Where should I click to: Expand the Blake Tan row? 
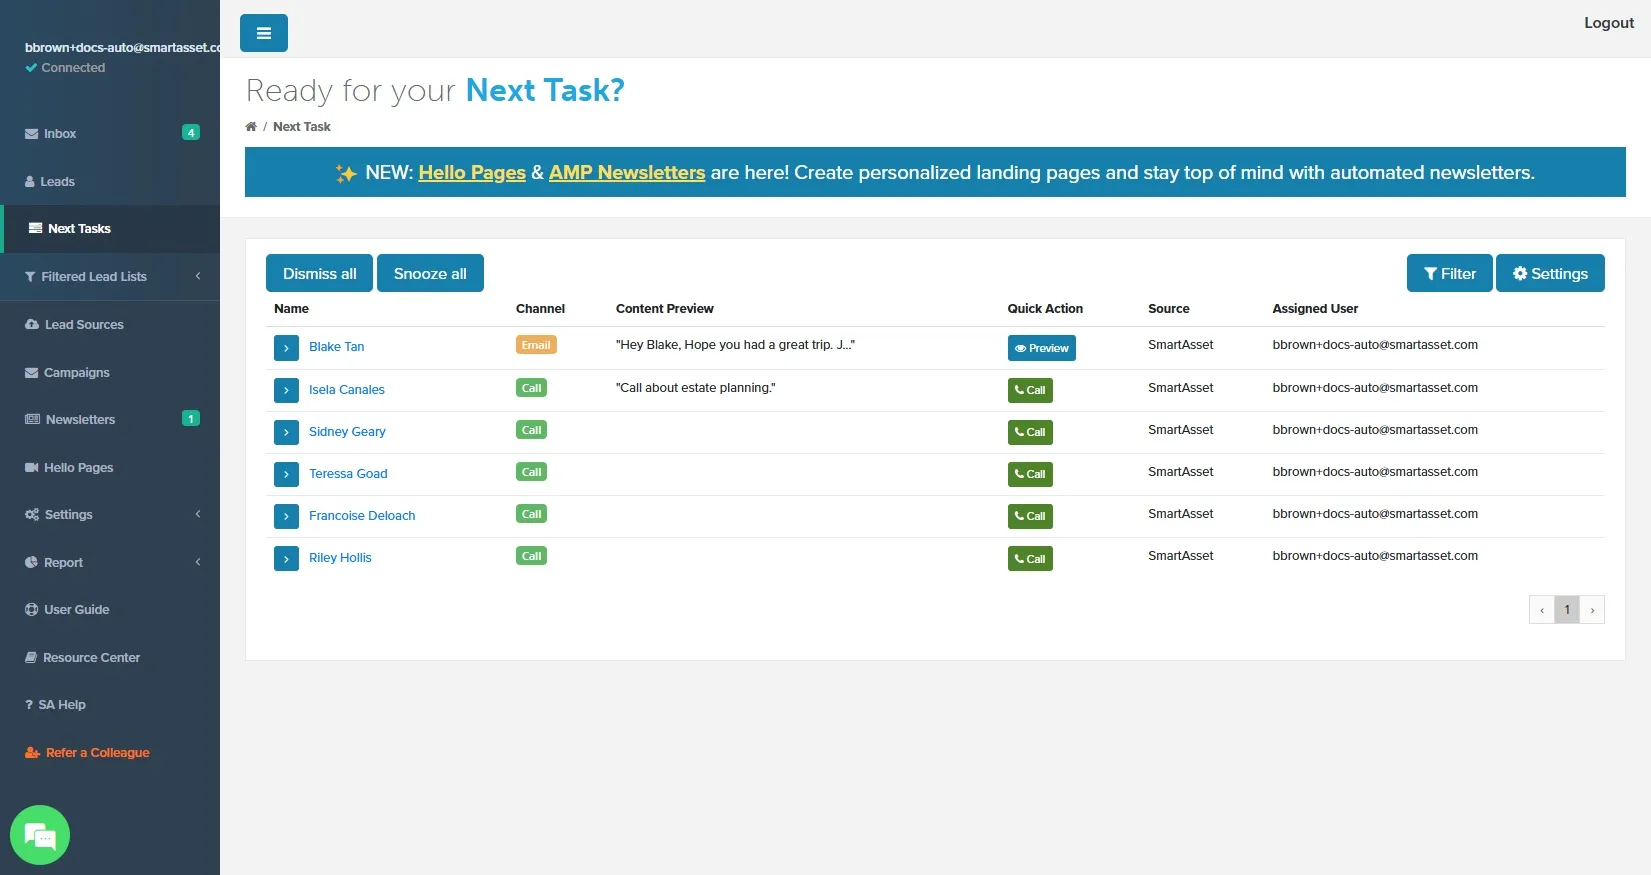click(x=286, y=348)
